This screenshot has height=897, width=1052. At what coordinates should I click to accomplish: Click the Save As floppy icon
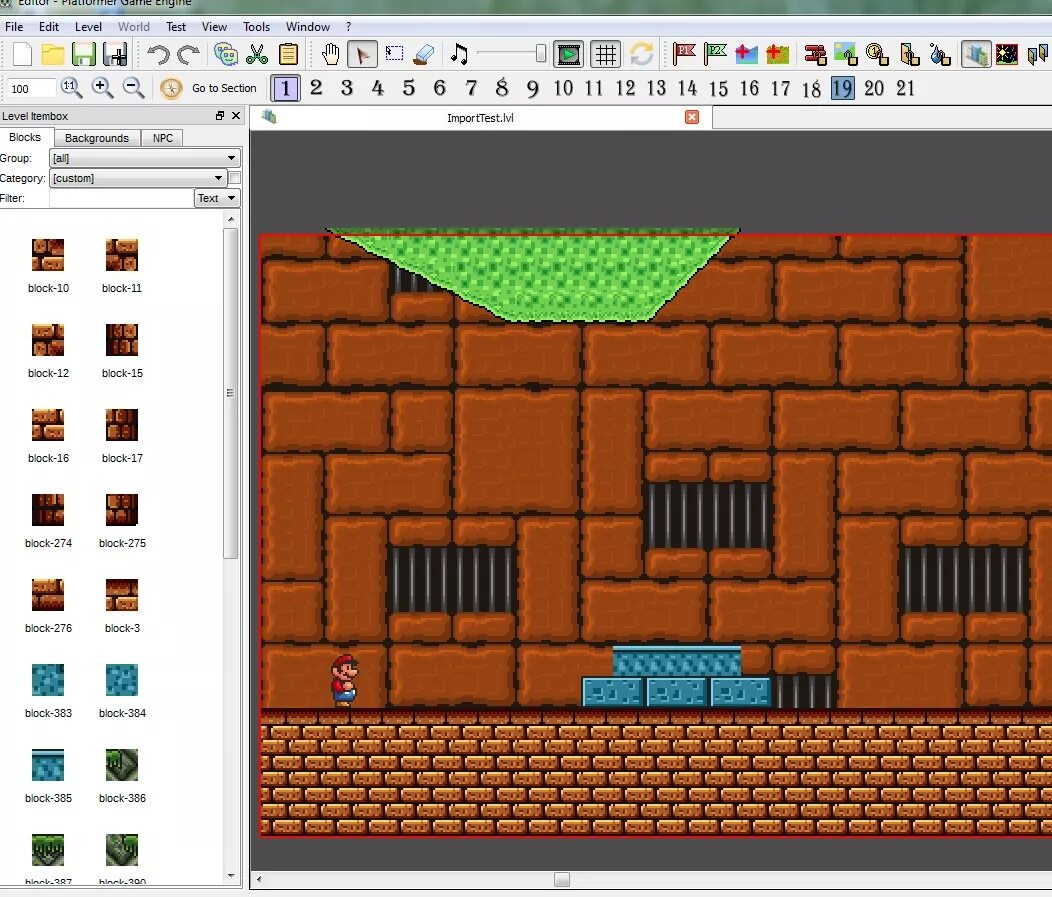(115, 54)
